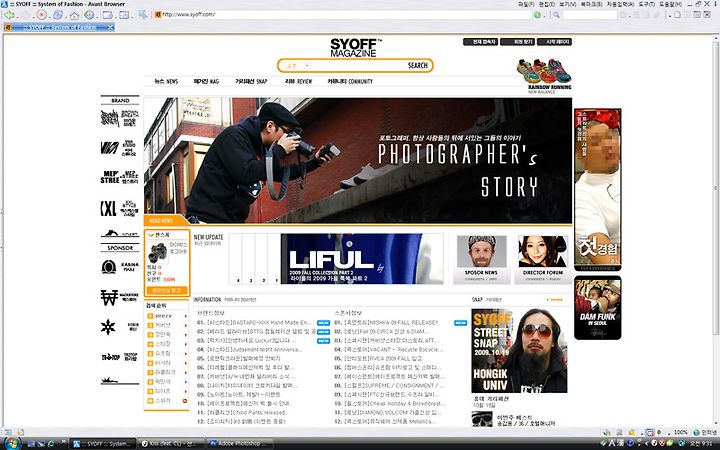Open the 거리패션 SNAP section

point(251,81)
